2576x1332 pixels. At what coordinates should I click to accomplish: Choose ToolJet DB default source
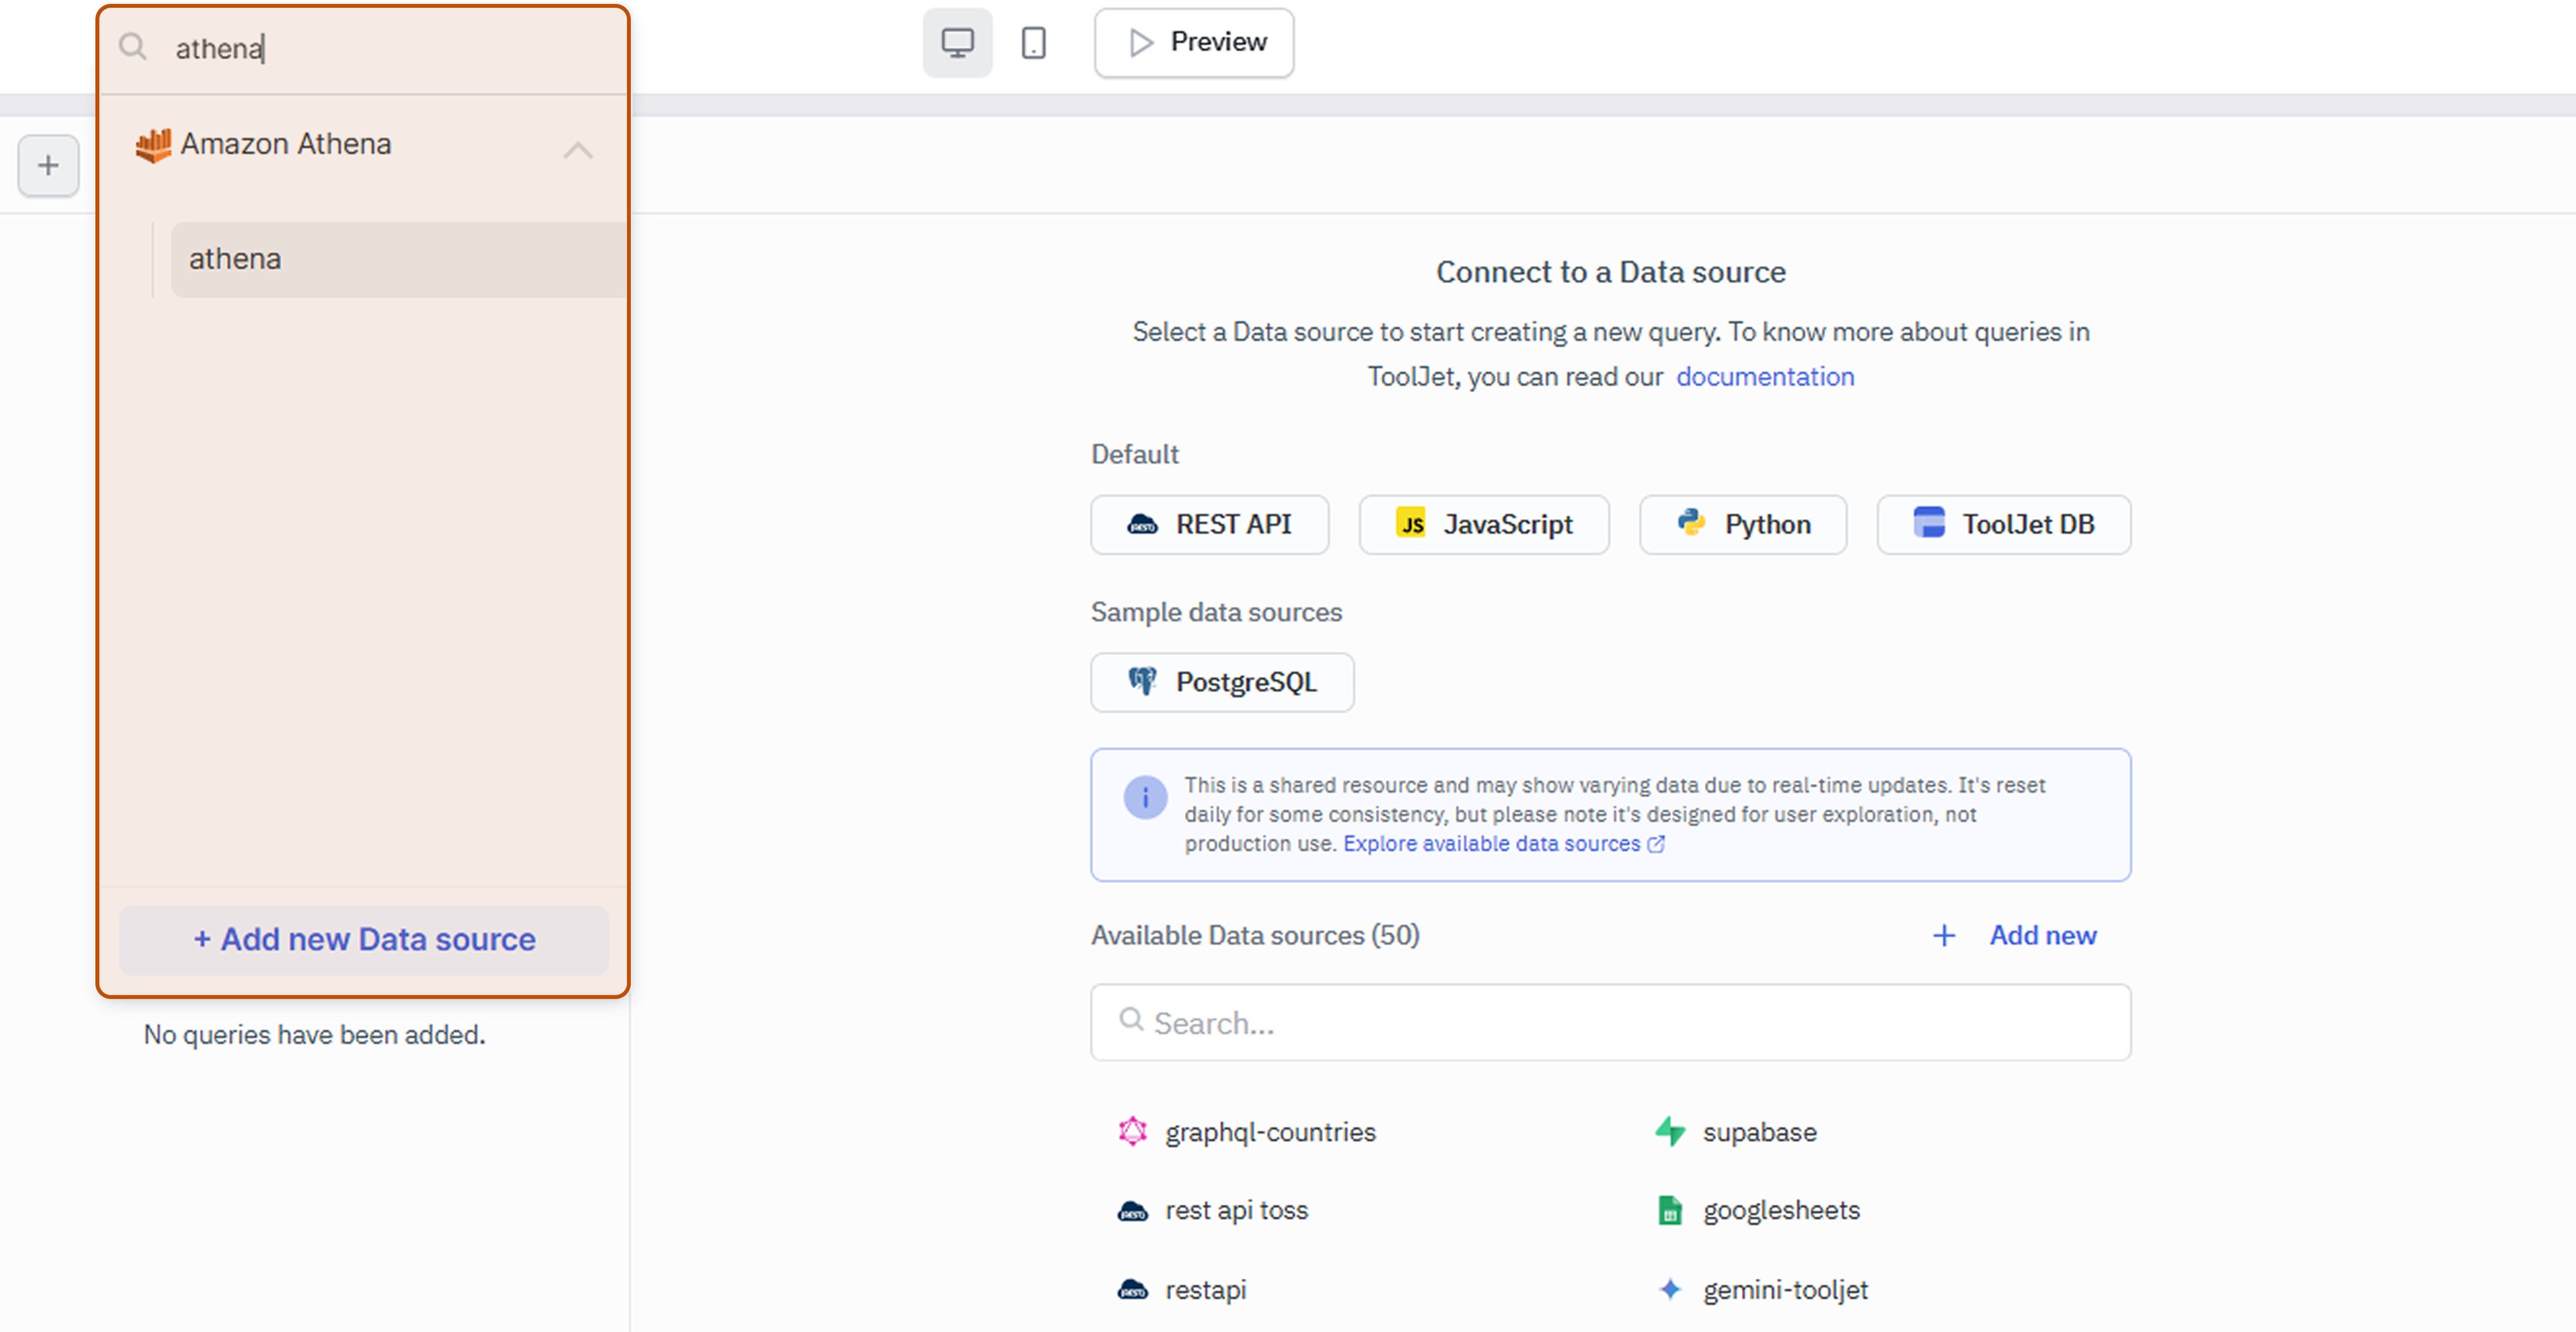click(x=2003, y=524)
